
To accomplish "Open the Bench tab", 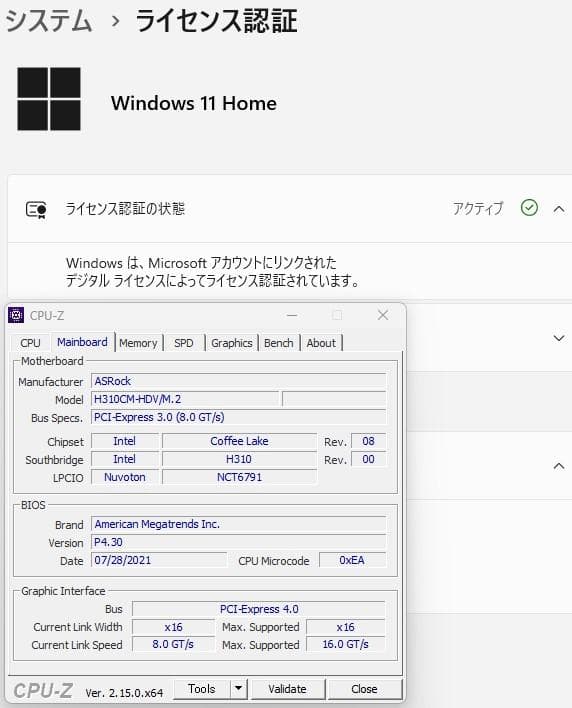I will click(x=279, y=343).
